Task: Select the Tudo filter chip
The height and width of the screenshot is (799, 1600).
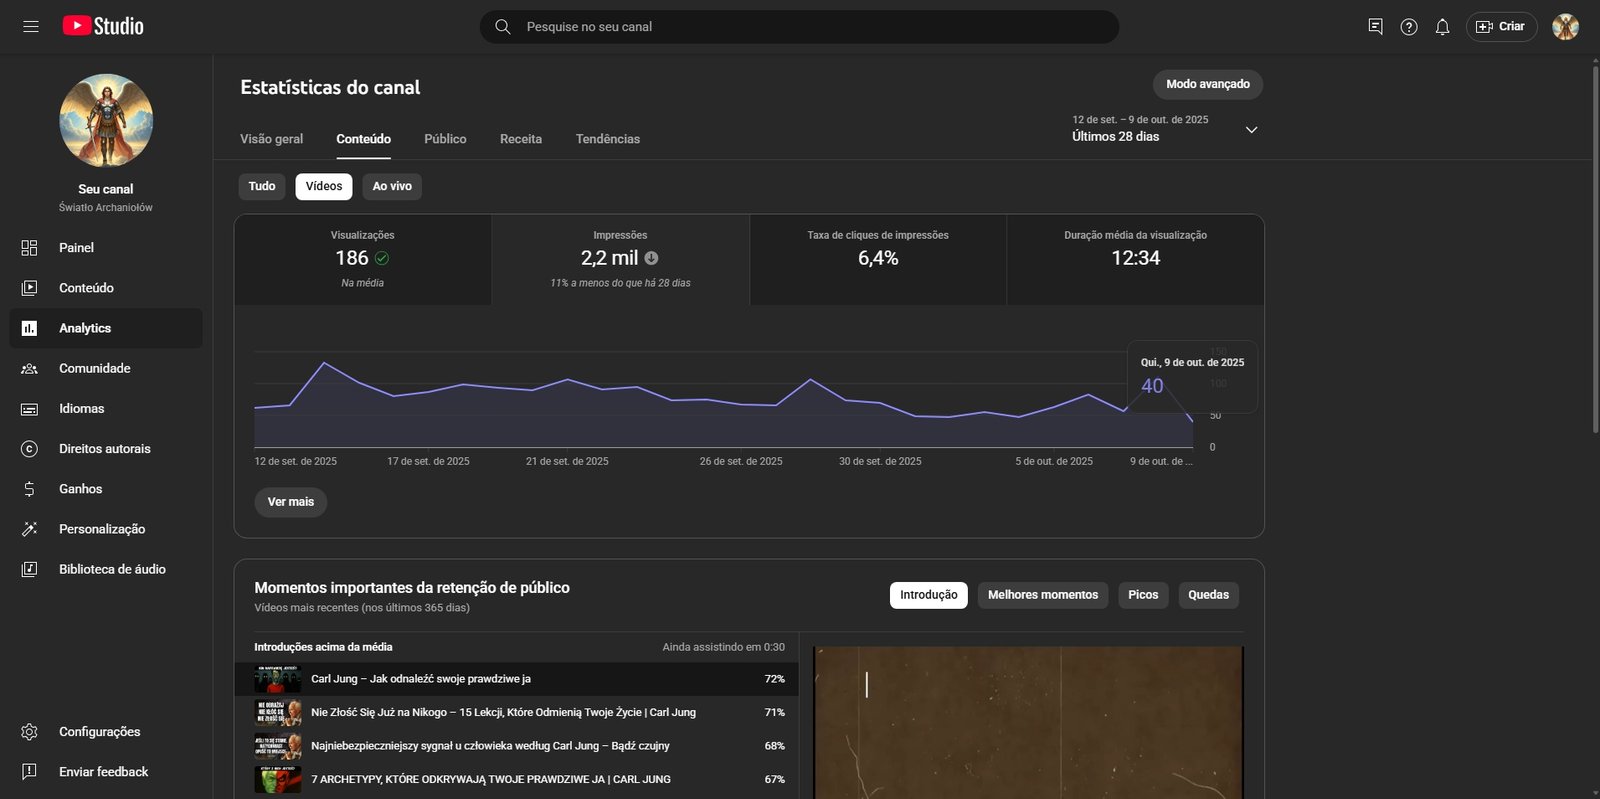Action: tap(262, 186)
